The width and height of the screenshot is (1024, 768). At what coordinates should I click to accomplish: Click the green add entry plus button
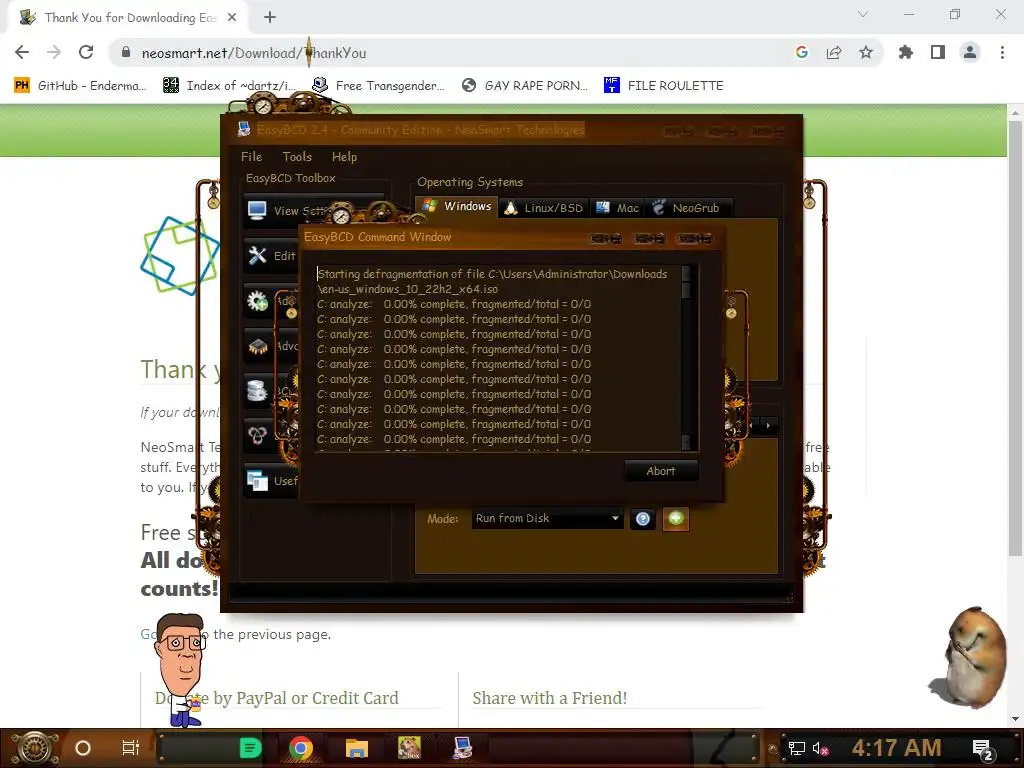[x=676, y=519]
